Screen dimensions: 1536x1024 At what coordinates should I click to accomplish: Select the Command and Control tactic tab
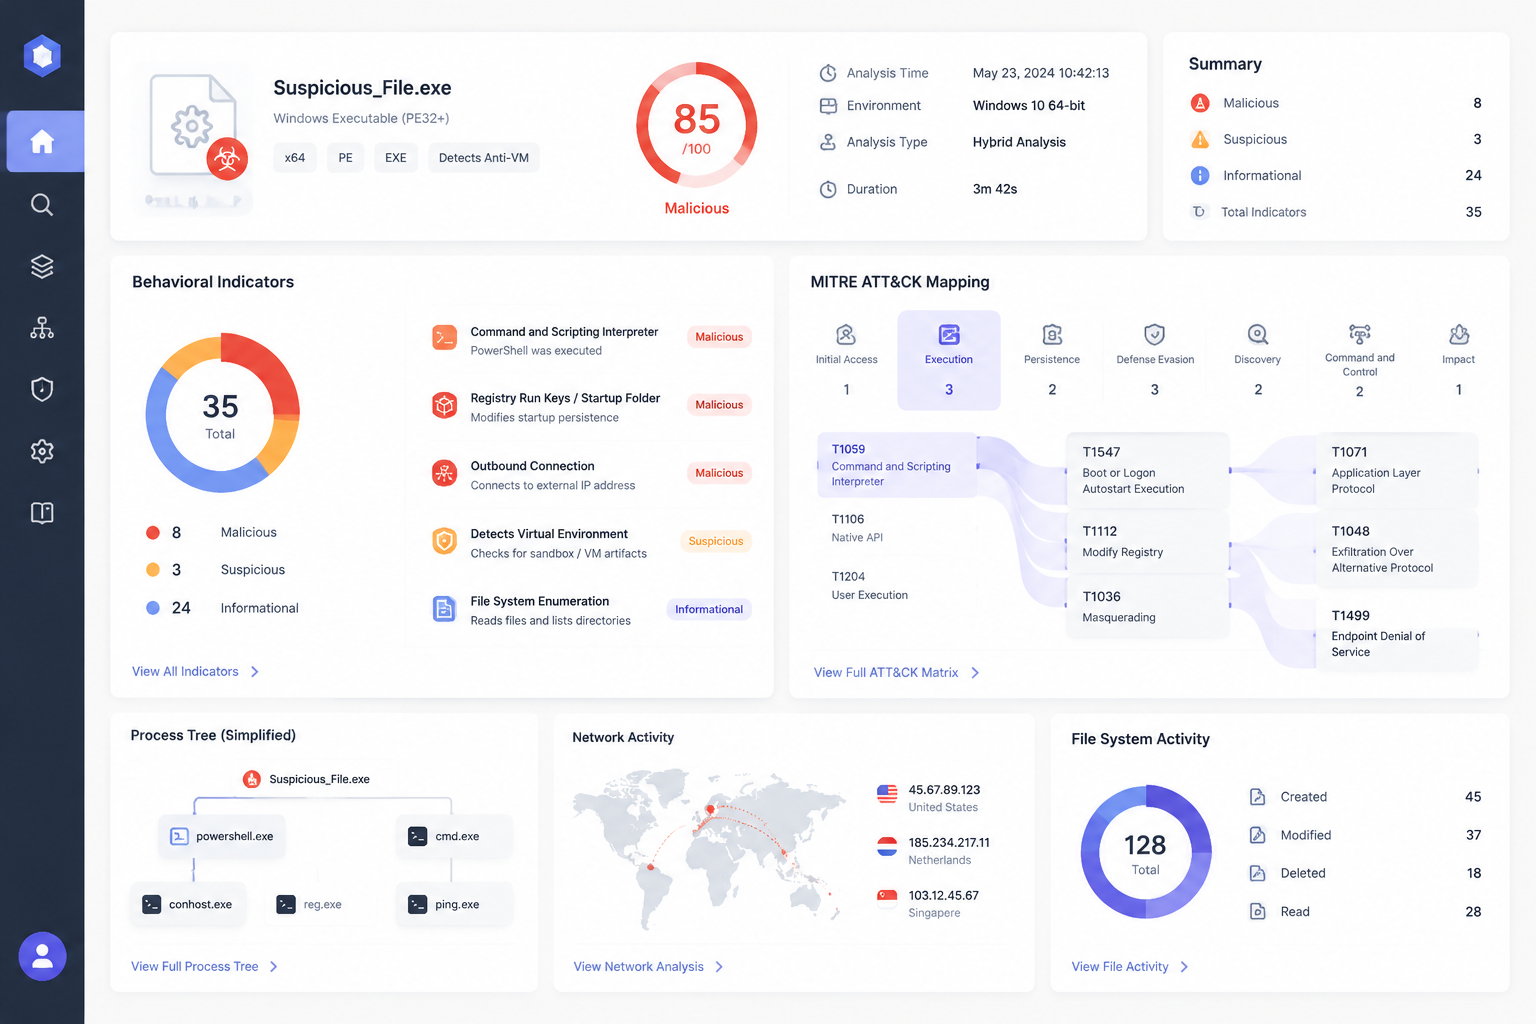(1360, 360)
